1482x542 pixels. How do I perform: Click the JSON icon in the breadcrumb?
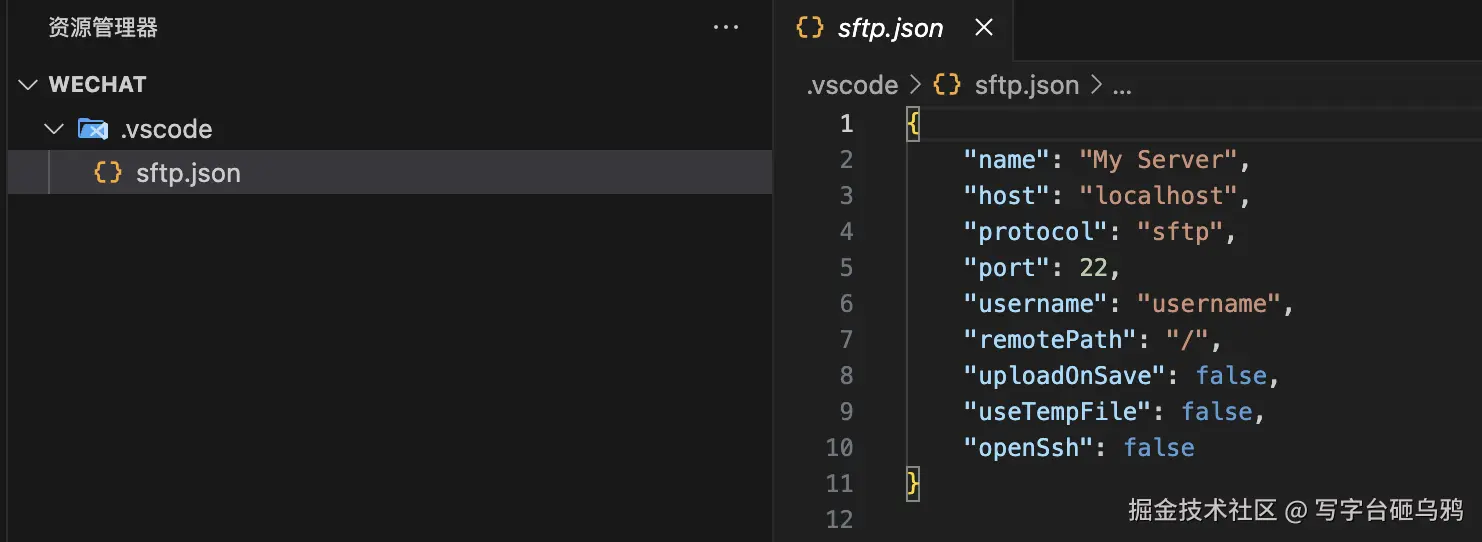946,85
